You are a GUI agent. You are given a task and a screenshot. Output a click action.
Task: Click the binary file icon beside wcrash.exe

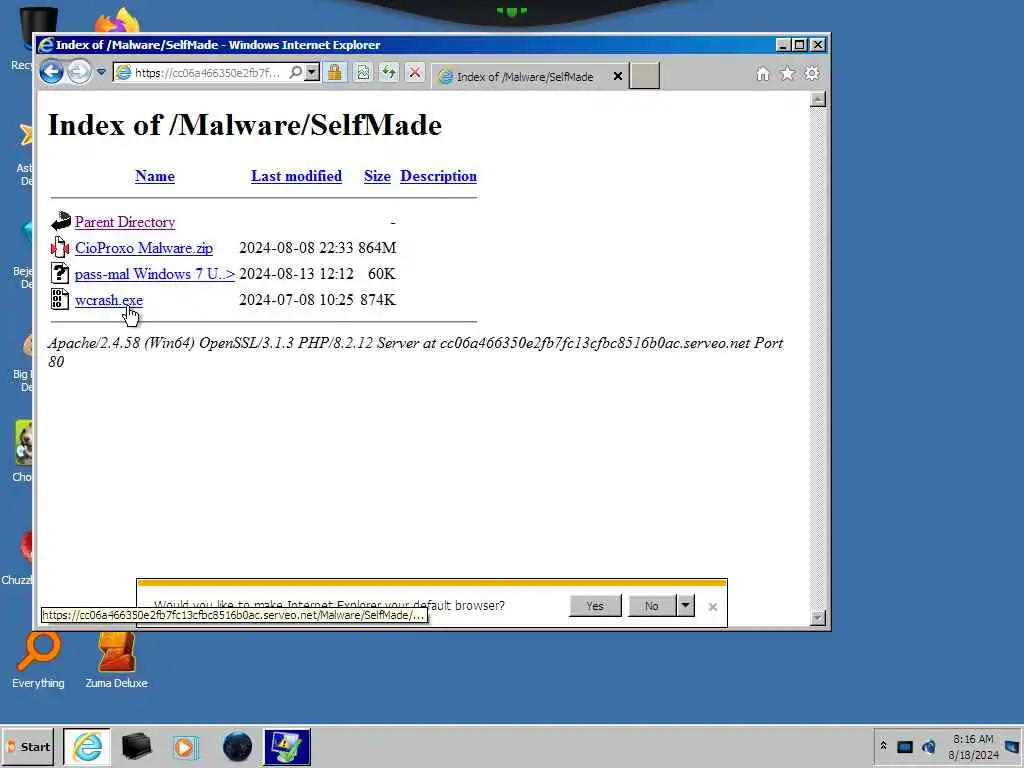(60, 299)
